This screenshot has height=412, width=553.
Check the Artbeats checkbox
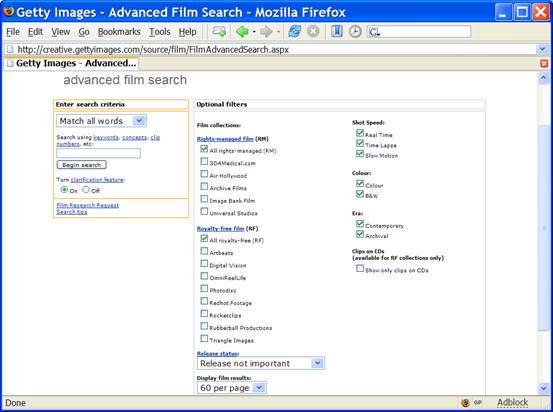point(204,251)
